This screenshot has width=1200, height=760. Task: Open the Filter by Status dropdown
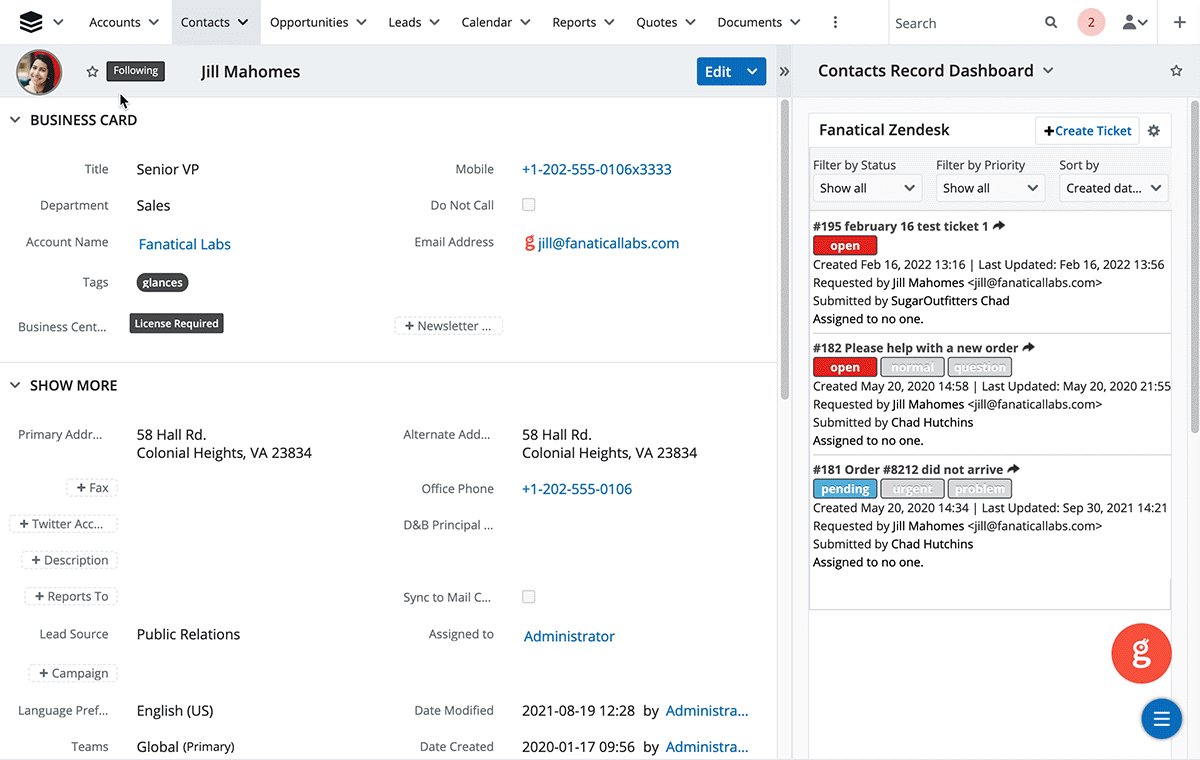point(867,188)
